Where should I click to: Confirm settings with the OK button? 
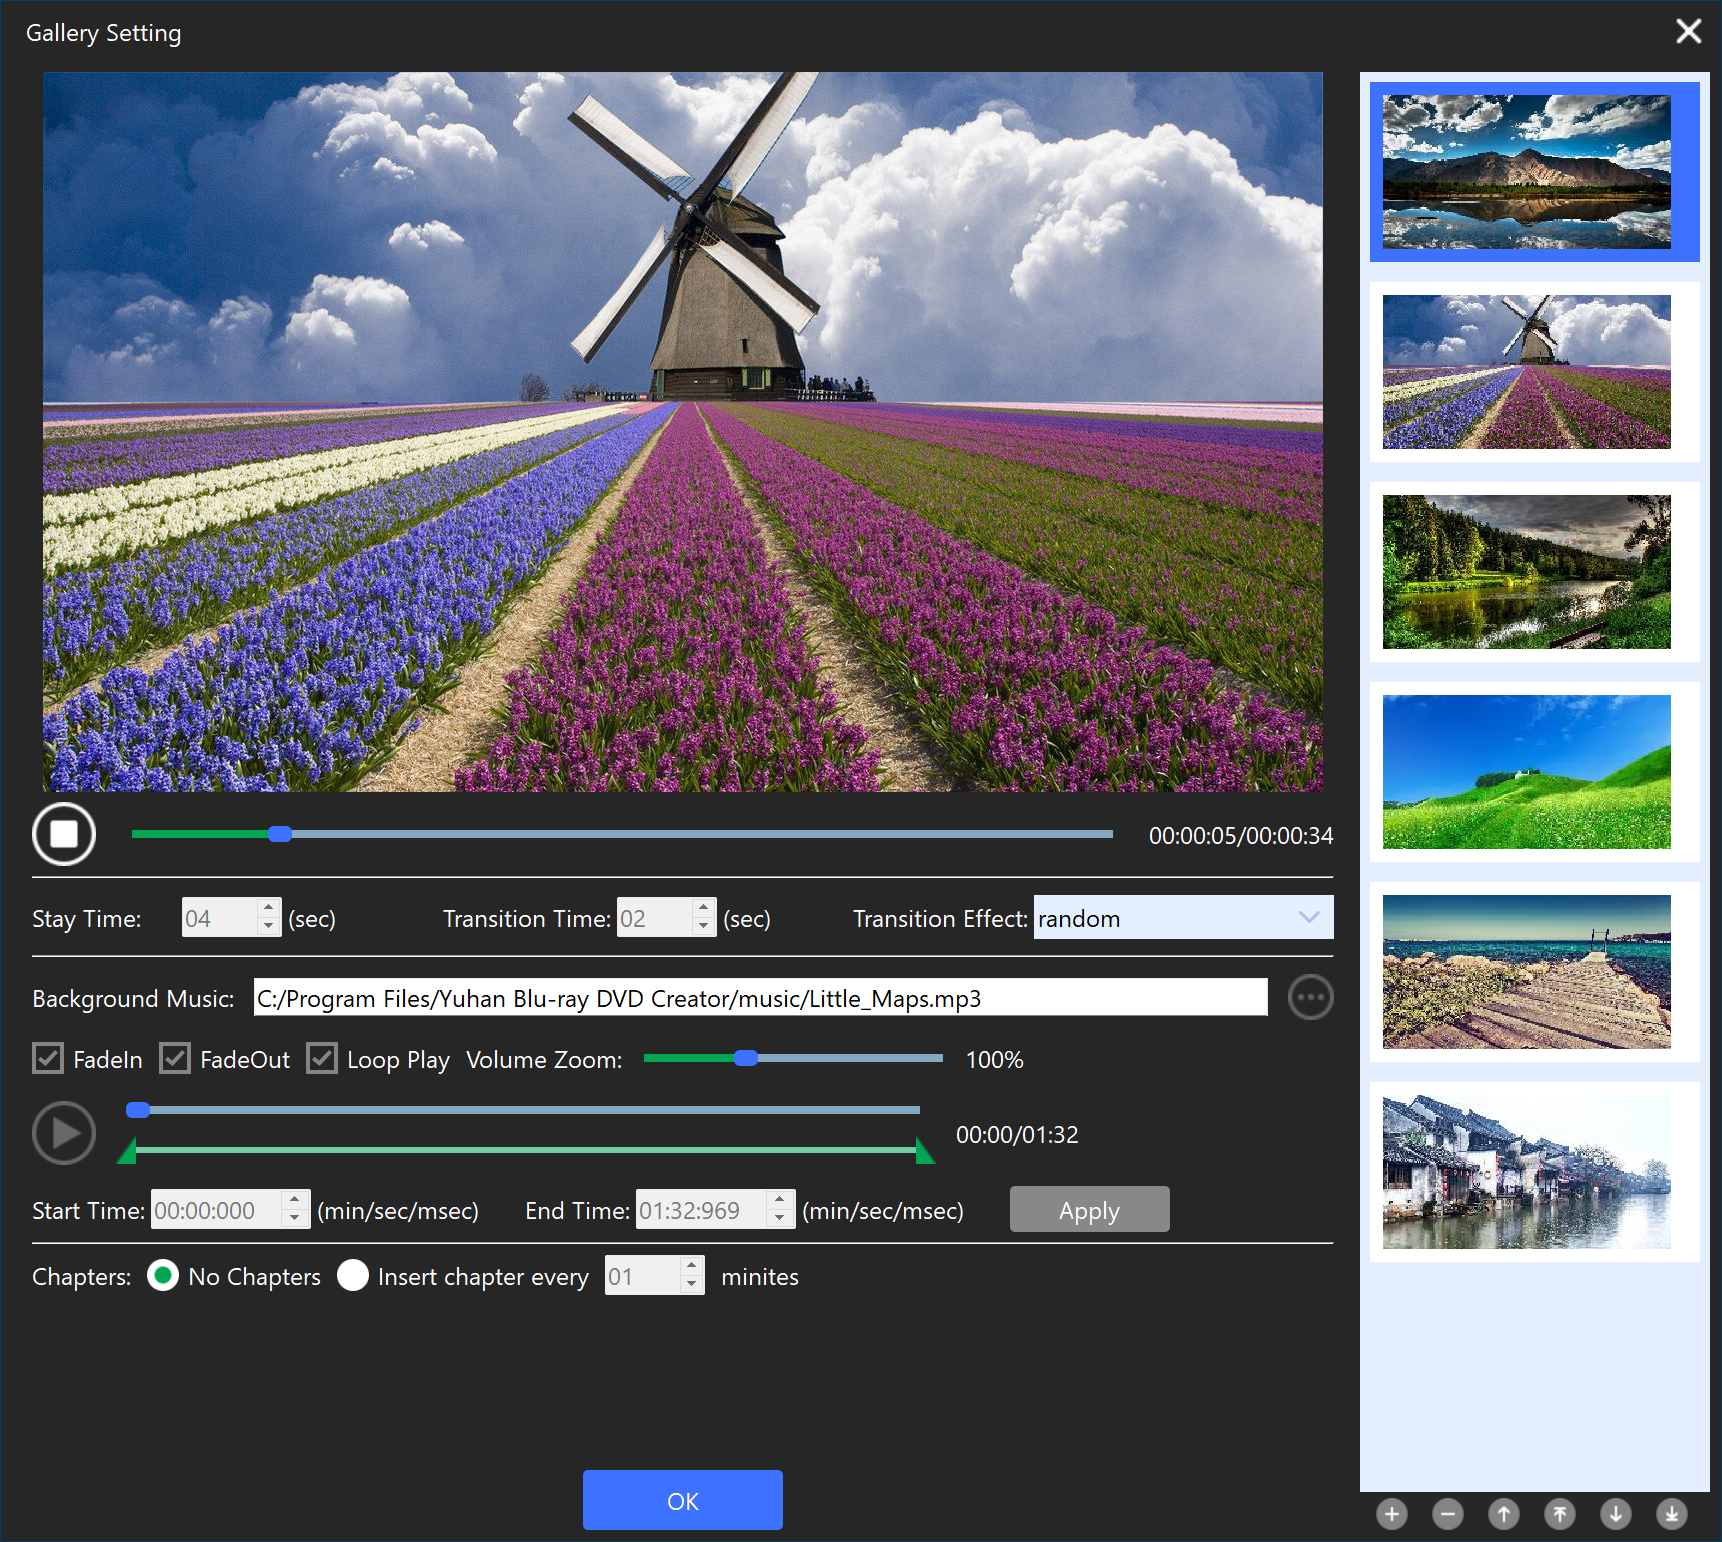pyautogui.click(x=682, y=1500)
